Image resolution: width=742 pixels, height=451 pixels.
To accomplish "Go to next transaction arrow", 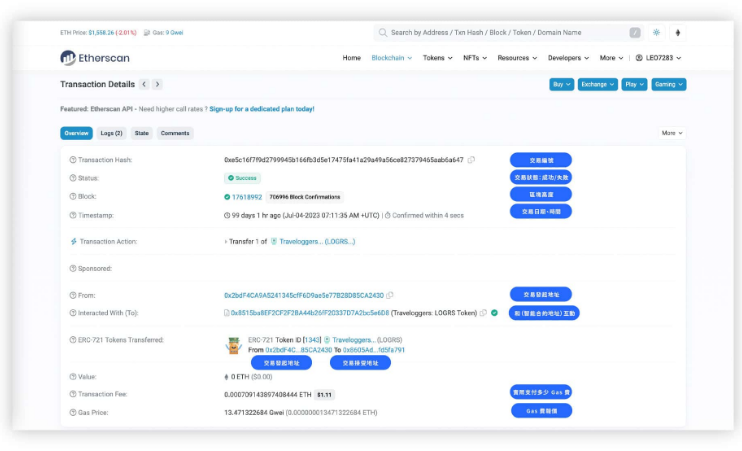I will pos(158,84).
